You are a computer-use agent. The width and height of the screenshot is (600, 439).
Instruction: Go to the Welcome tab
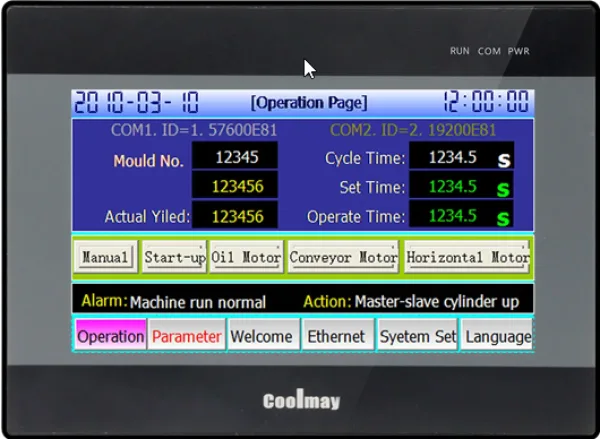coord(262,335)
